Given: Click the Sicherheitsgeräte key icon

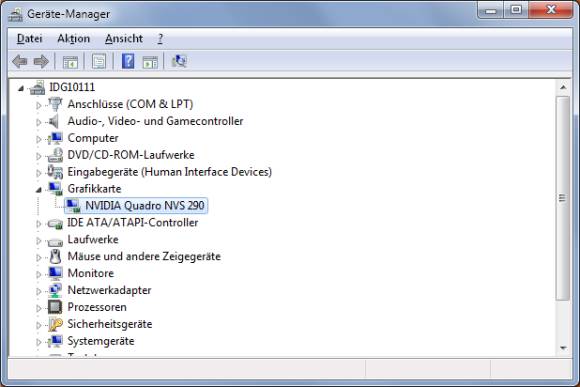Looking at the screenshot, I should (x=55, y=324).
